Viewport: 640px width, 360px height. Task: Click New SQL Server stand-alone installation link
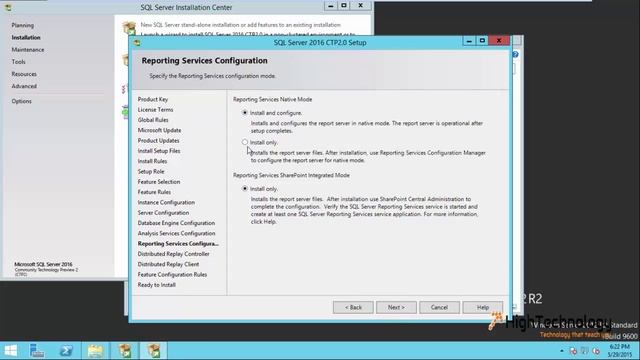pyautogui.click(x=240, y=25)
